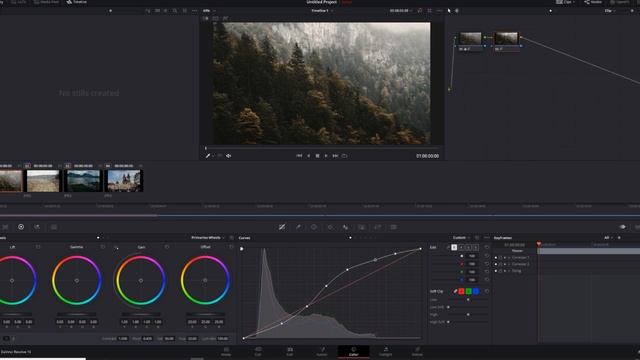Switch to the Edit page
This screenshot has height=360, width=640.
point(290,351)
